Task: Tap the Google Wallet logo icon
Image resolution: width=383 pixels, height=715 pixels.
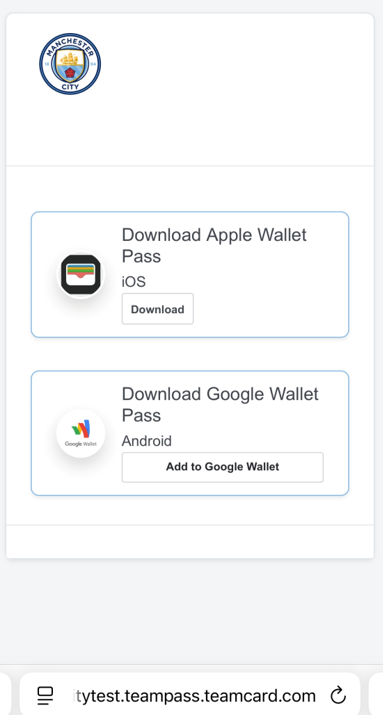Action: (x=81, y=433)
